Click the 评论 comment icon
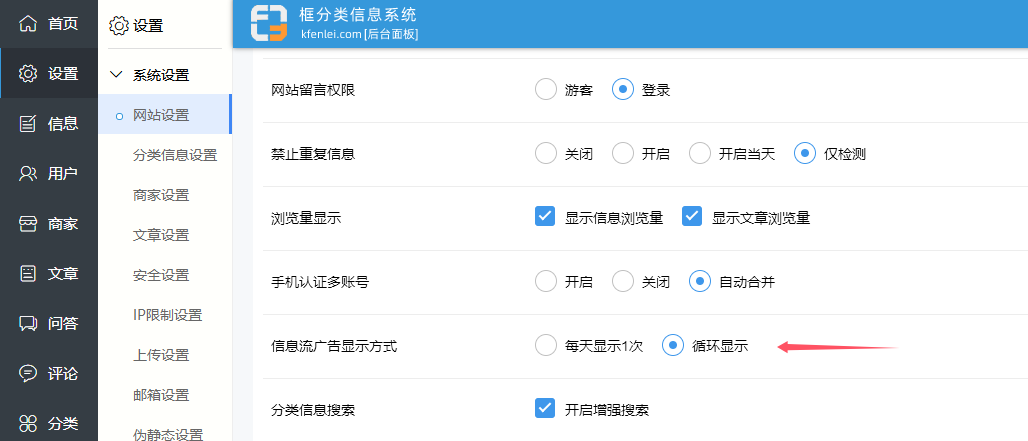Viewport: 1028px width, 441px height. (28, 373)
